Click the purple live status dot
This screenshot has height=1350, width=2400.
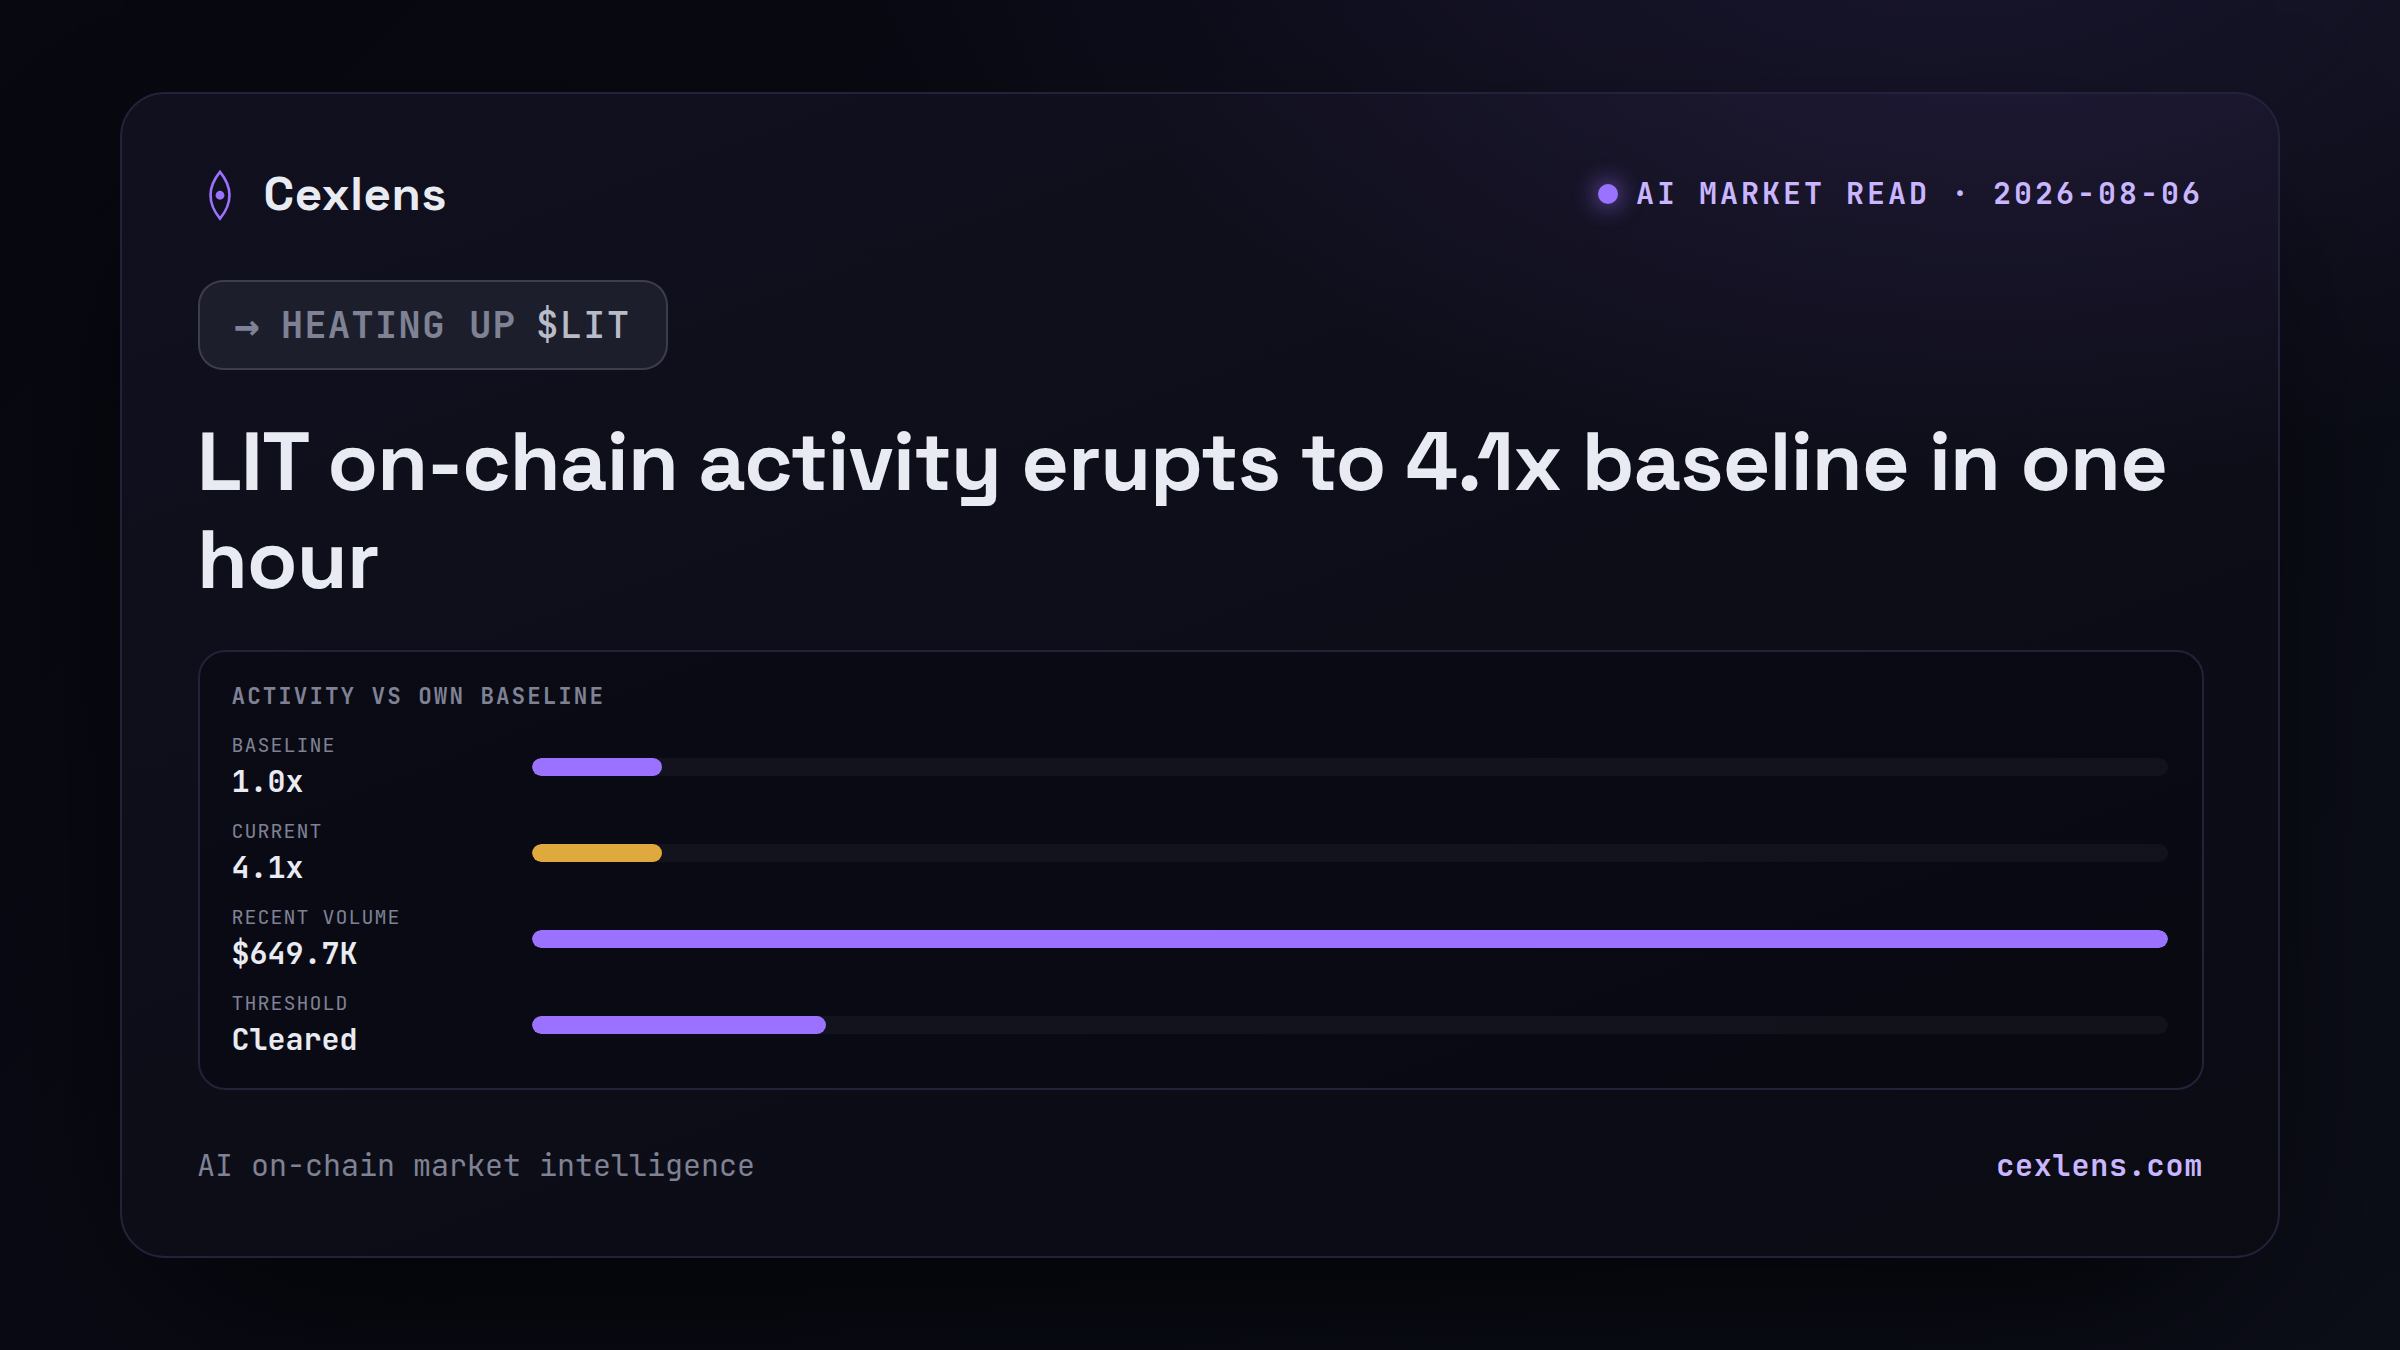tap(1608, 194)
